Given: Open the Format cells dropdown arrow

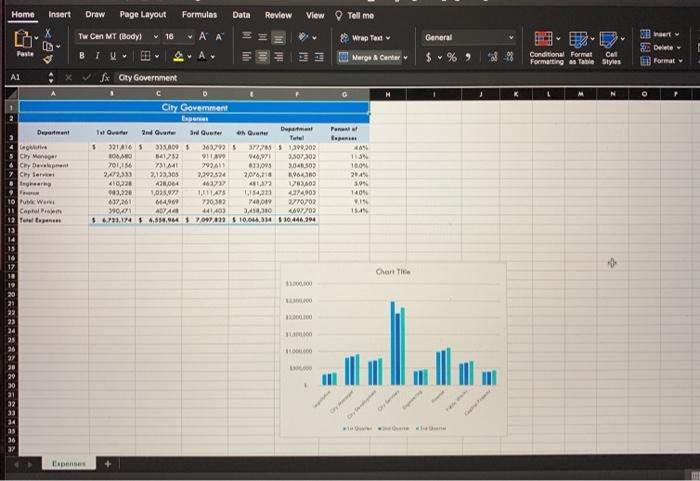Looking at the screenshot, I should (x=681, y=61).
